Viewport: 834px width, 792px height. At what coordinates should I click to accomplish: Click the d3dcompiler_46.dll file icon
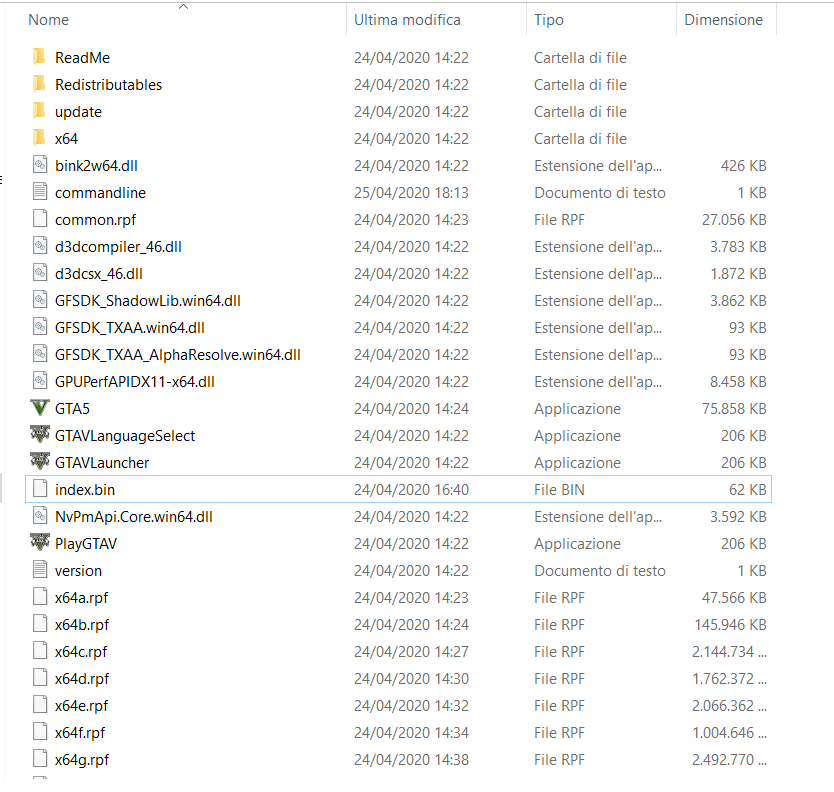(40, 246)
